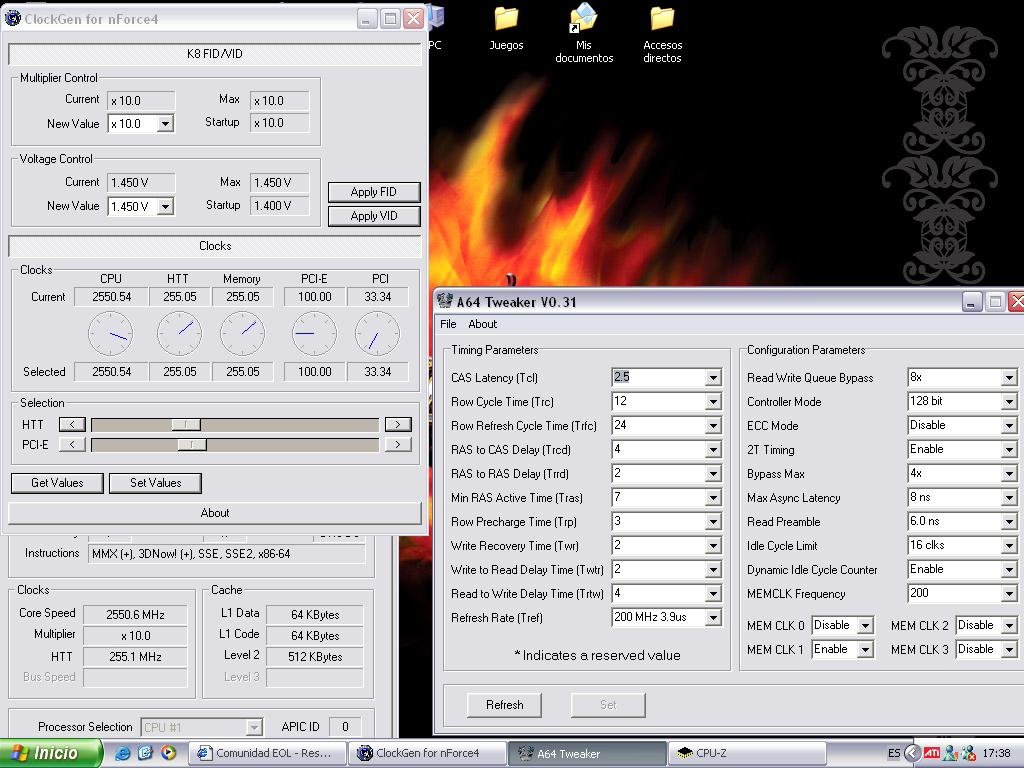Click the Clocks section header bar
The height and width of the screenshot is (768, 1024).
215,246
